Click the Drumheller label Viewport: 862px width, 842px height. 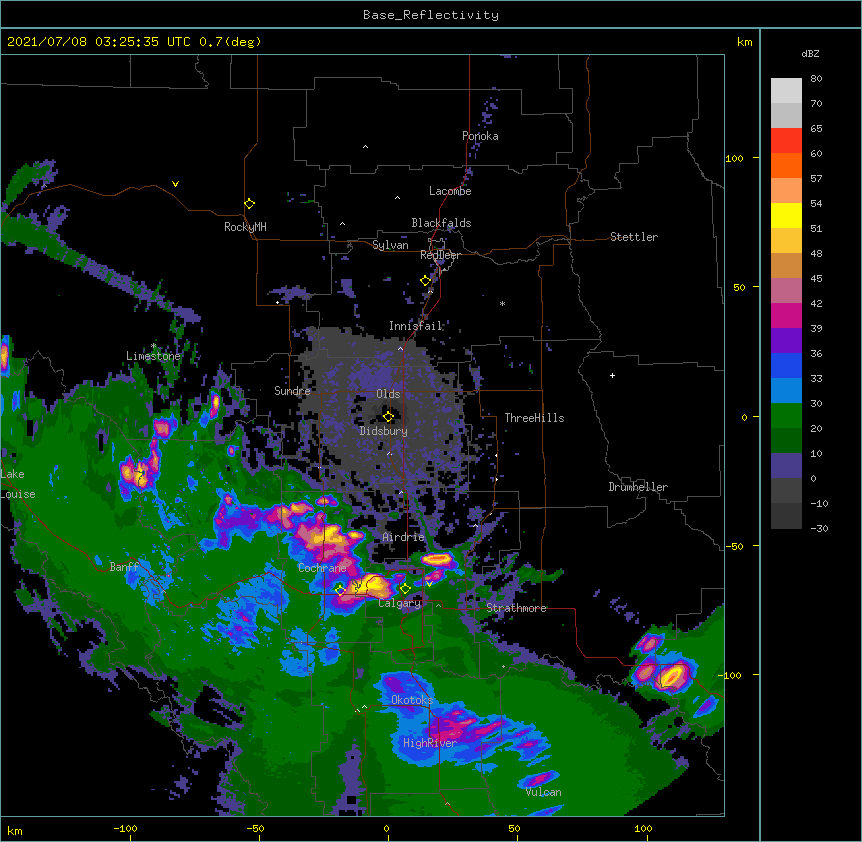638,487
